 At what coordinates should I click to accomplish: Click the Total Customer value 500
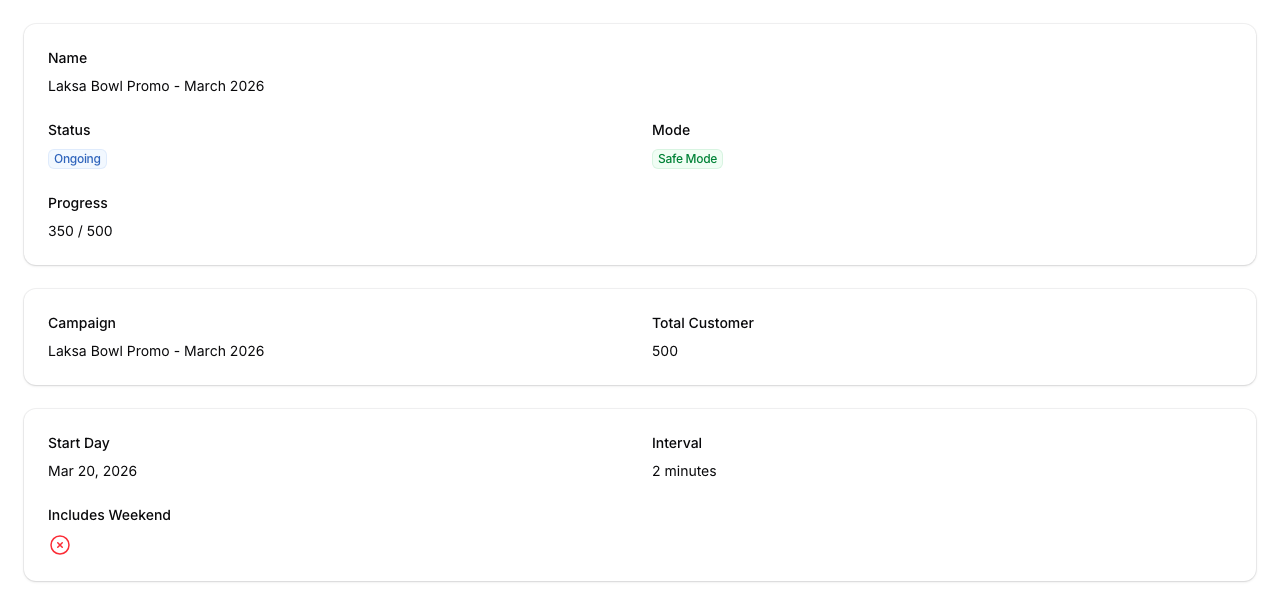[x=664, y=351]
